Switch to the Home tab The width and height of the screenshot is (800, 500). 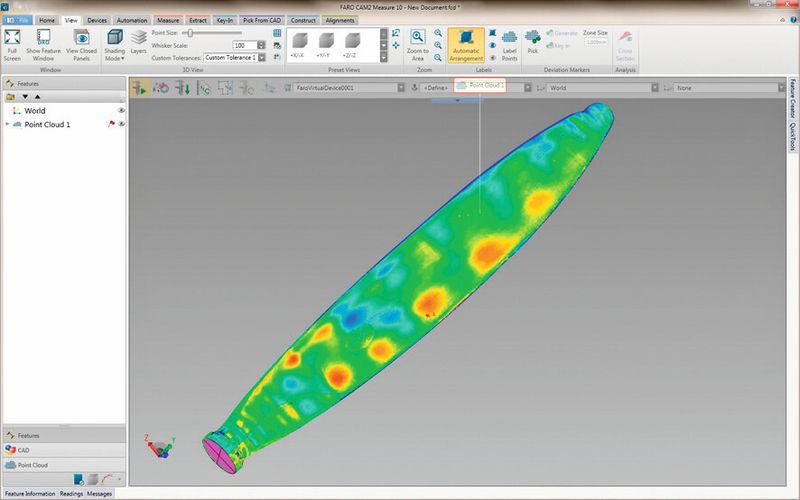(x=47, y=20)
